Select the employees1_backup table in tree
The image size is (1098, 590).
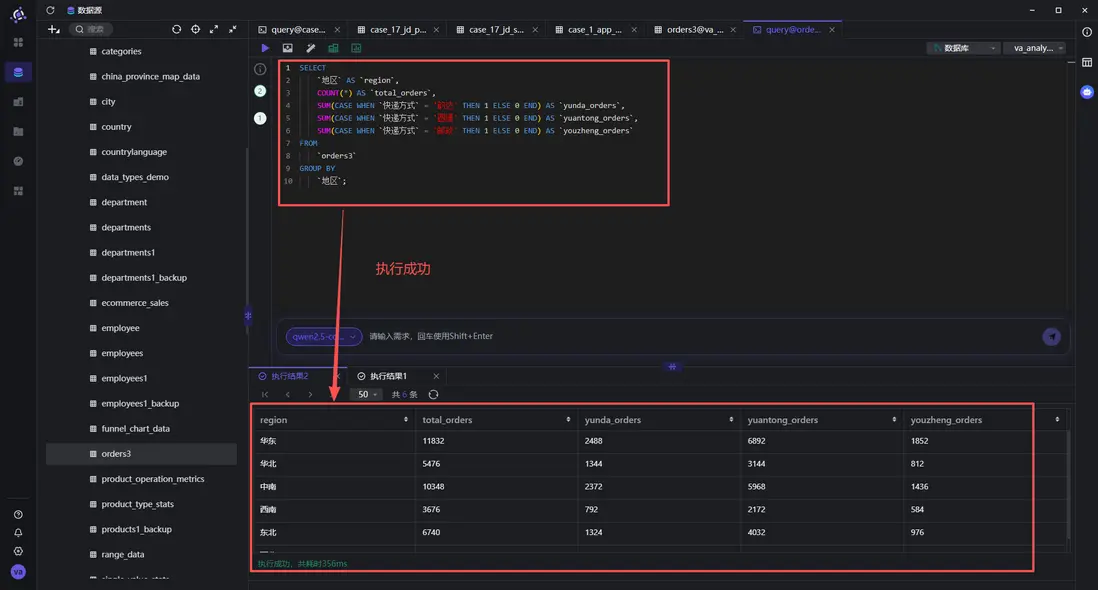(x=140, y=403)
